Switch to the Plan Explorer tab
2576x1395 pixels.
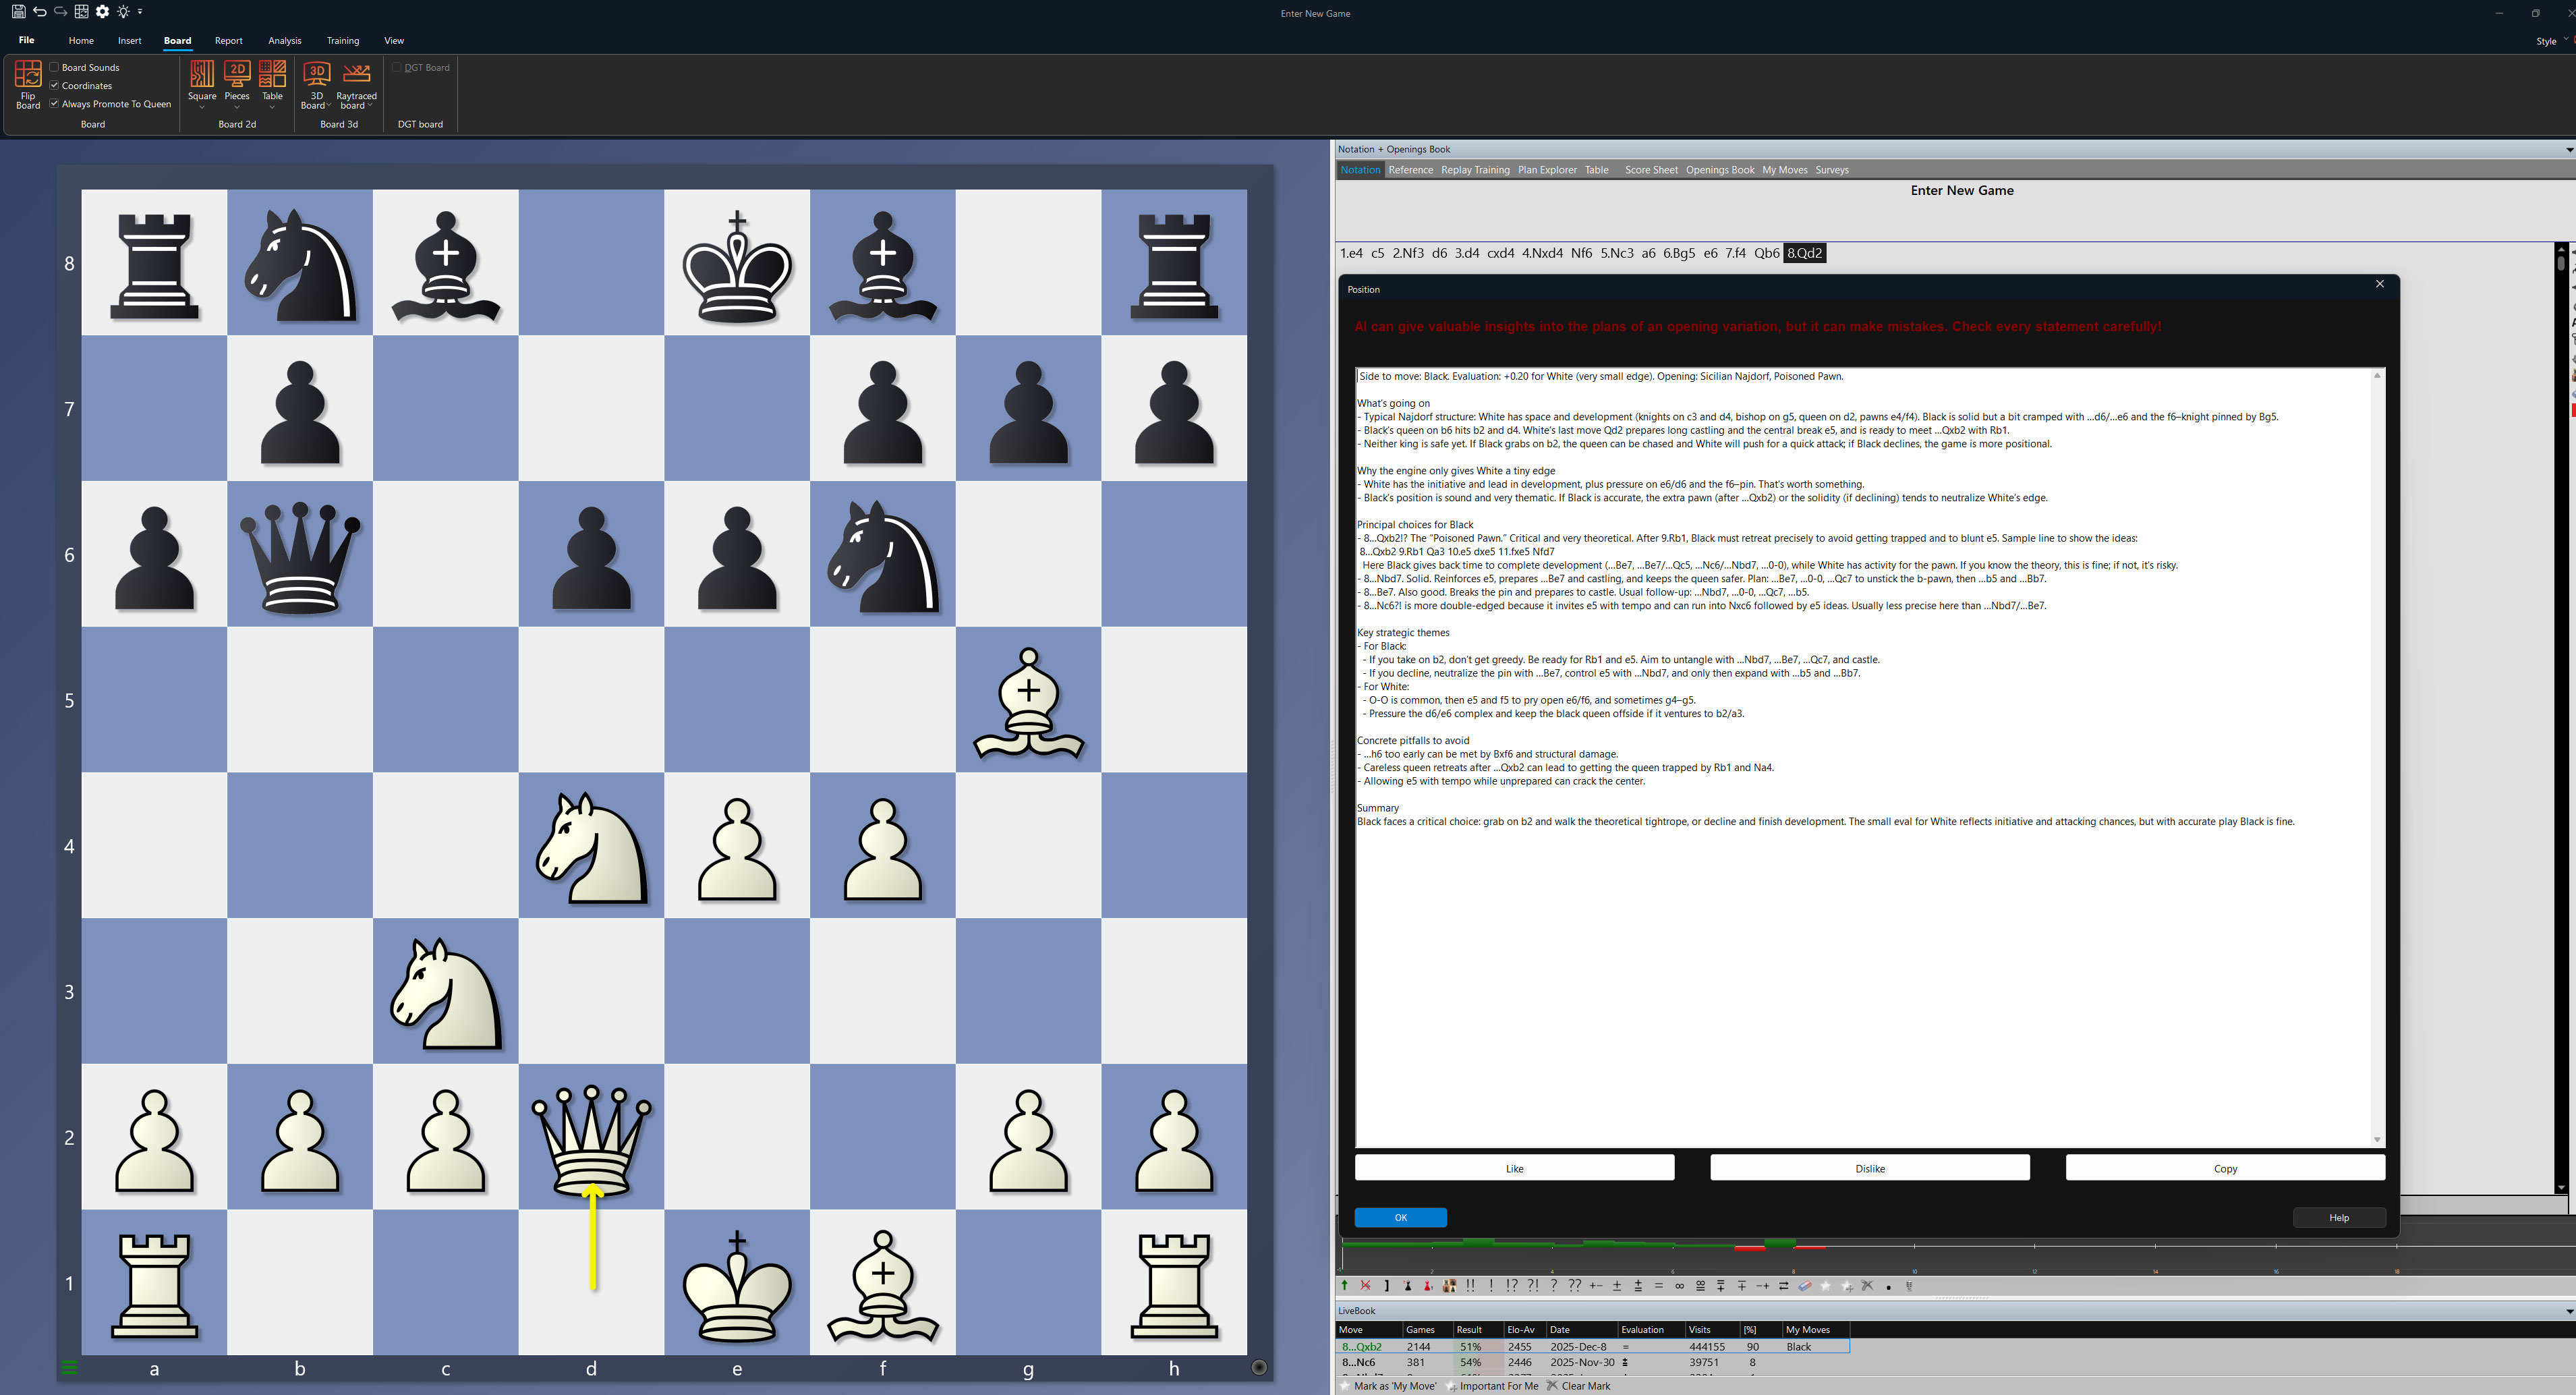(1547, 170)
